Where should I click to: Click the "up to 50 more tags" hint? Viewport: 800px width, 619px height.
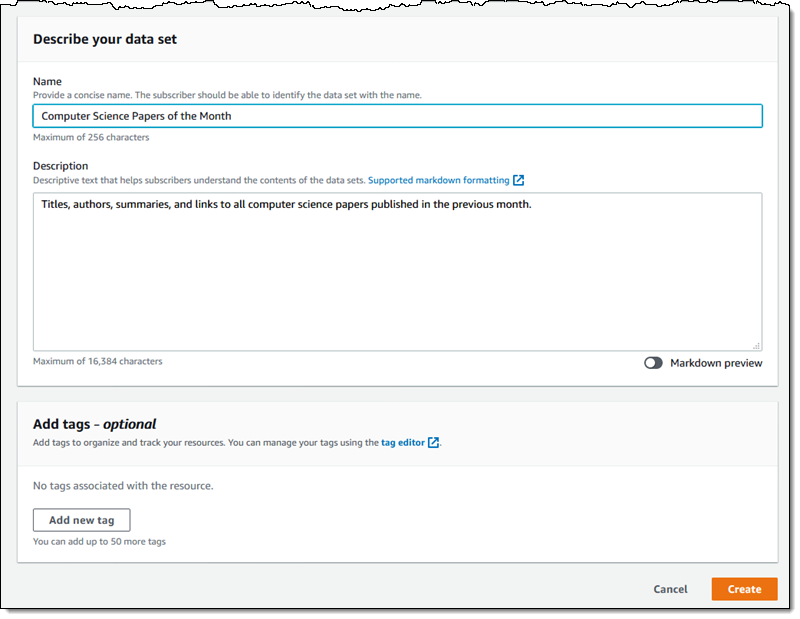[x=99, y=542]
